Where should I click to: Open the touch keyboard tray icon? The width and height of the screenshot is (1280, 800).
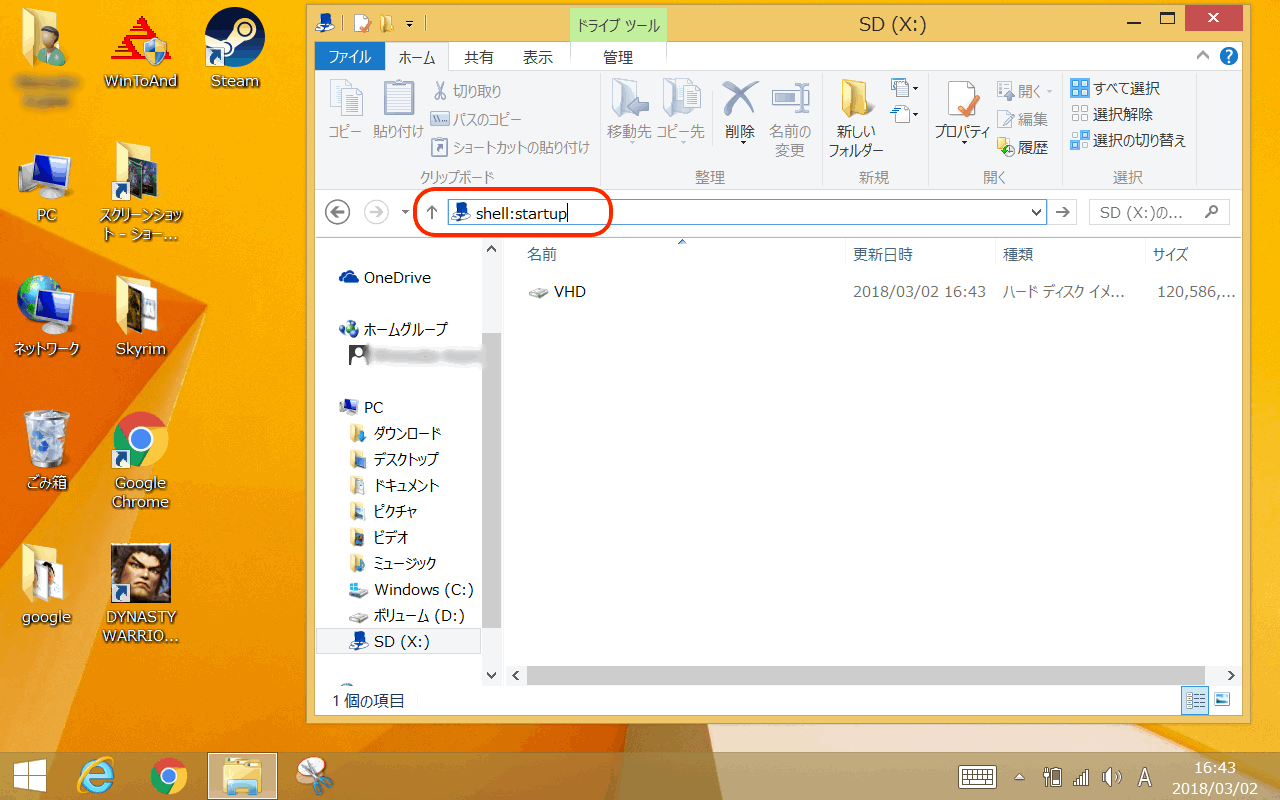pyautogui.click(x=977, y=777)
